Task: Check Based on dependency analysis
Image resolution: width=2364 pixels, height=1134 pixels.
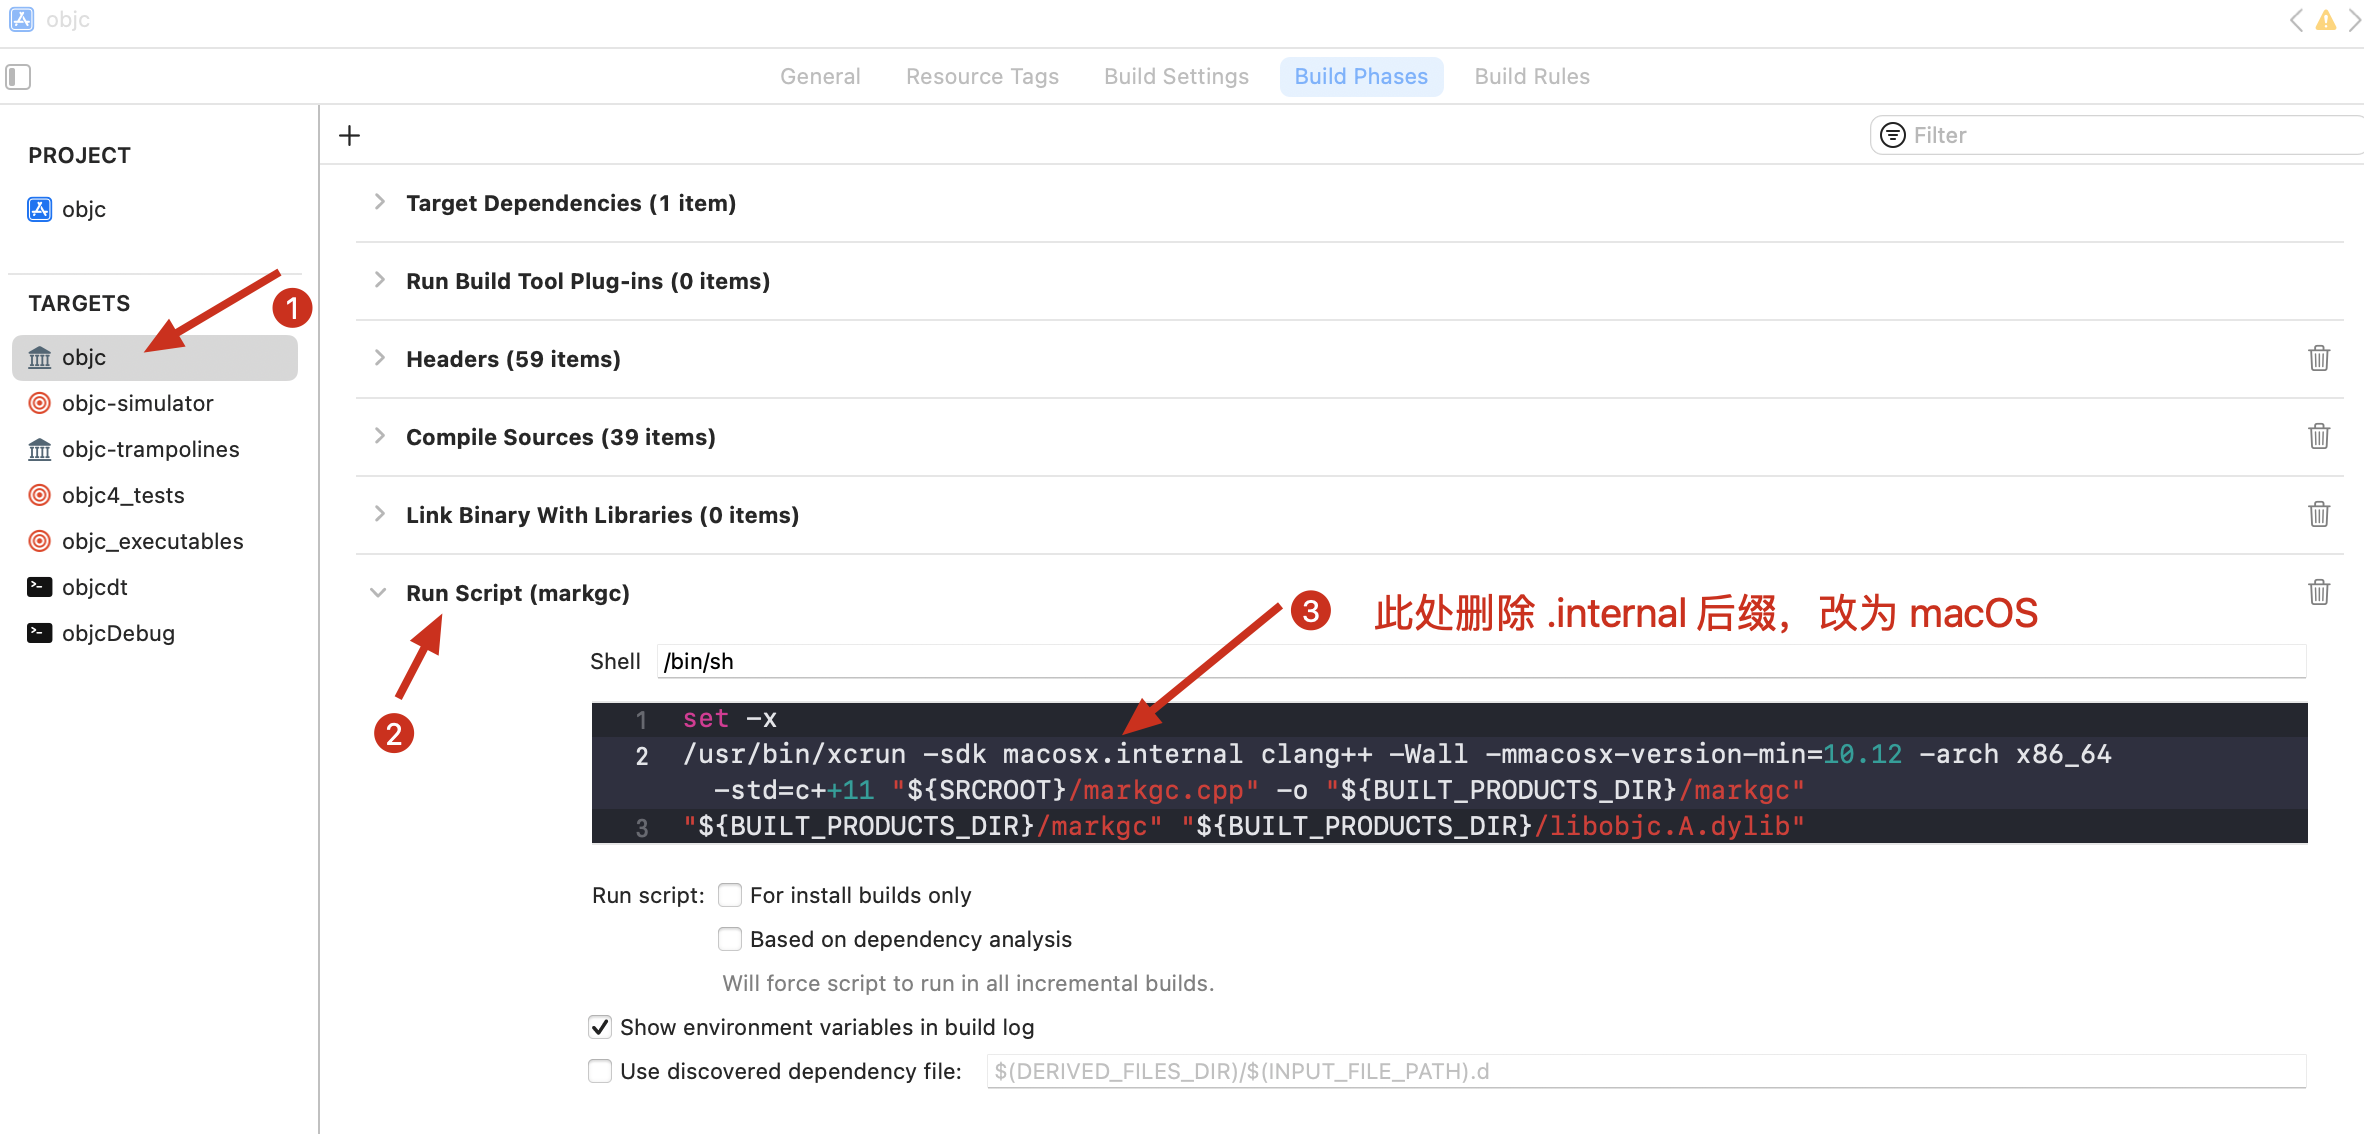Action: [730, 939]
